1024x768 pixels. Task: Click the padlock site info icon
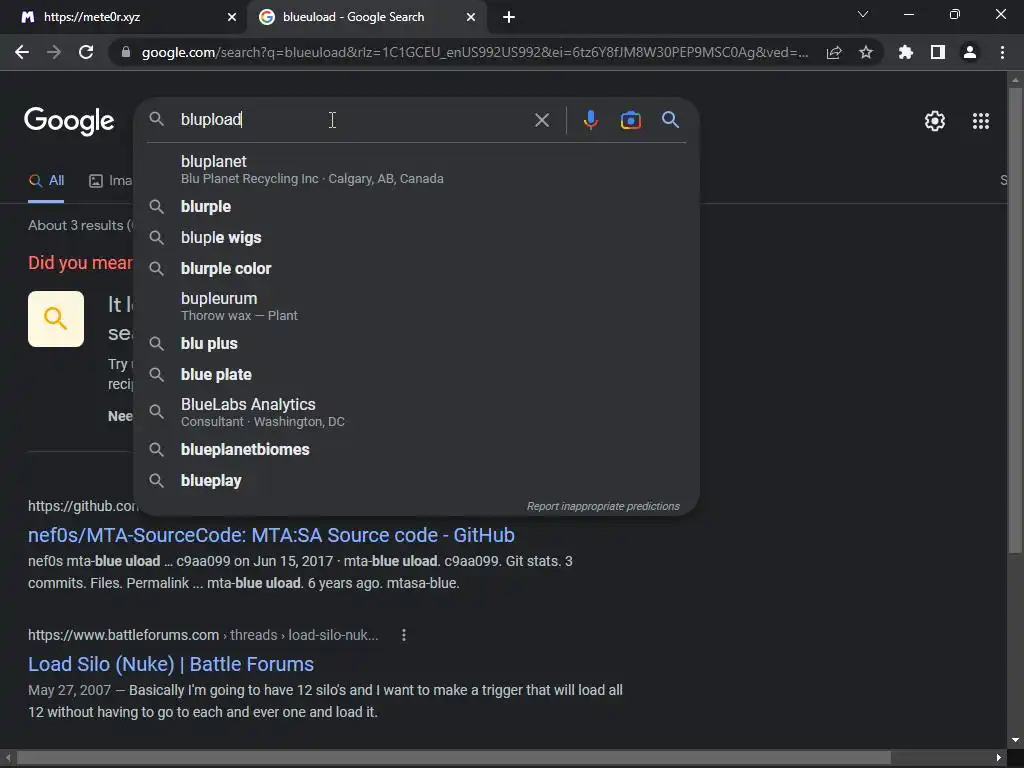tap(126, 52)
